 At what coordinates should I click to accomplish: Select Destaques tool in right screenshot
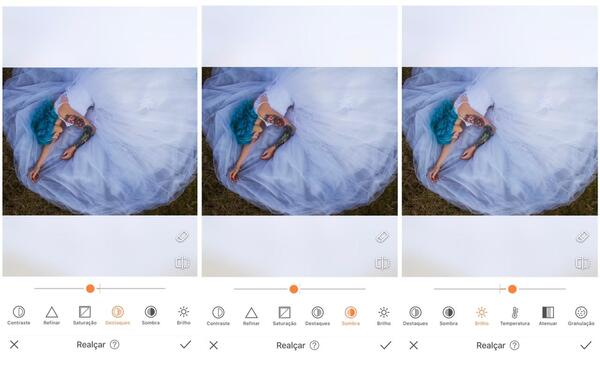[415, 316]
